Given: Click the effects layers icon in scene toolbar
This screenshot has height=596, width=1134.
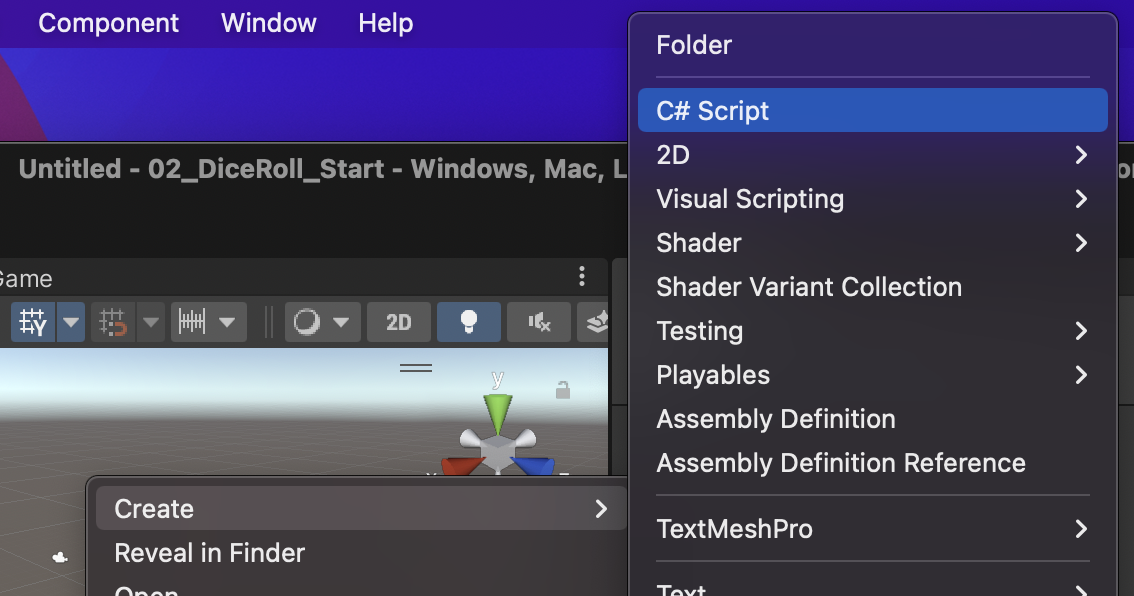Looking at the screenshot, I should click(x=597, y=322).
